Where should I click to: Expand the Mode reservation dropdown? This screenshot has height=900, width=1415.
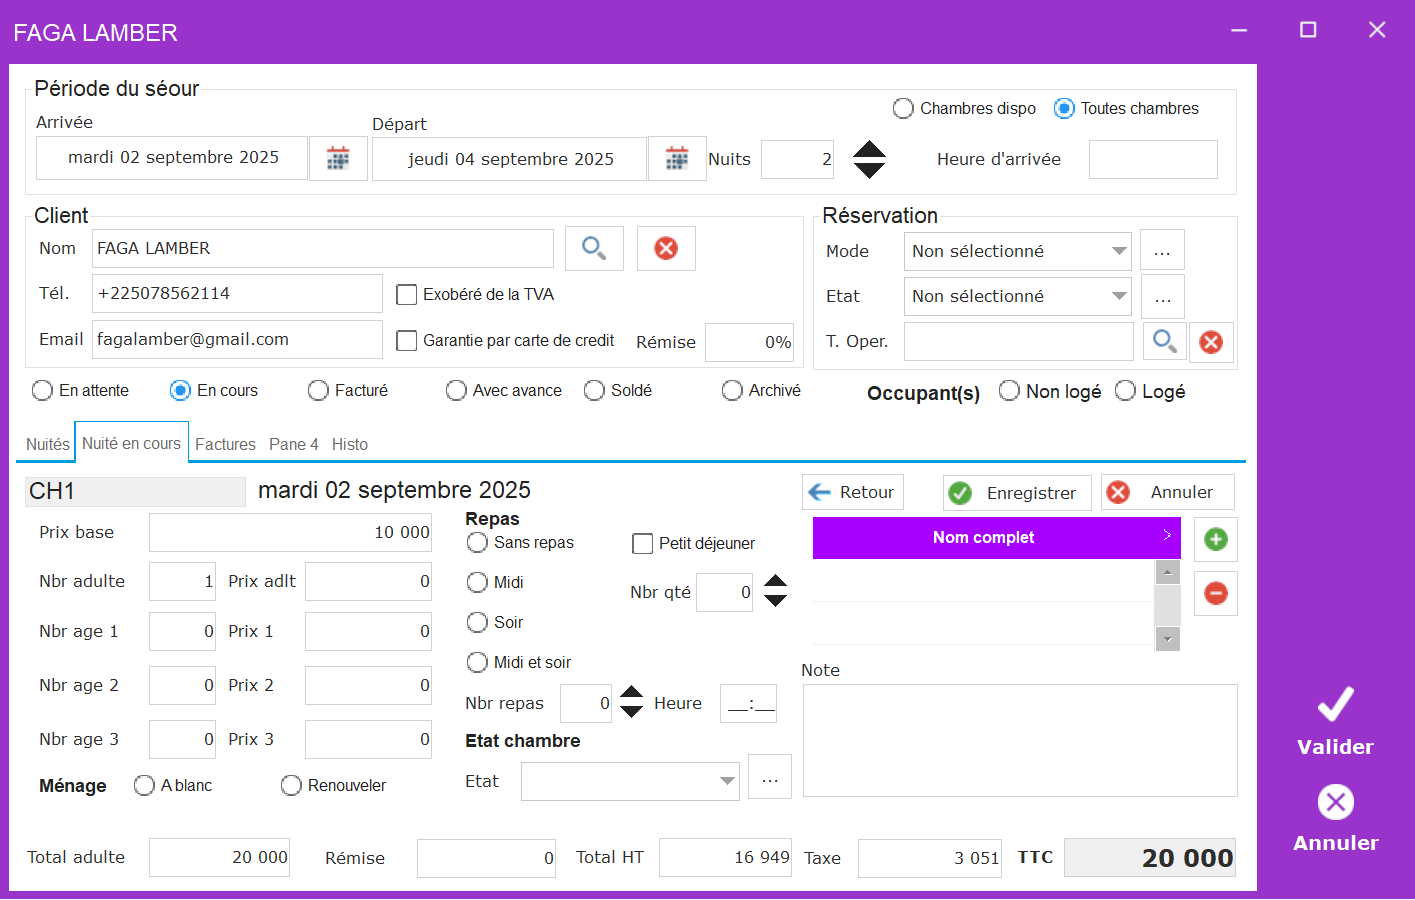coord(1119,251)
